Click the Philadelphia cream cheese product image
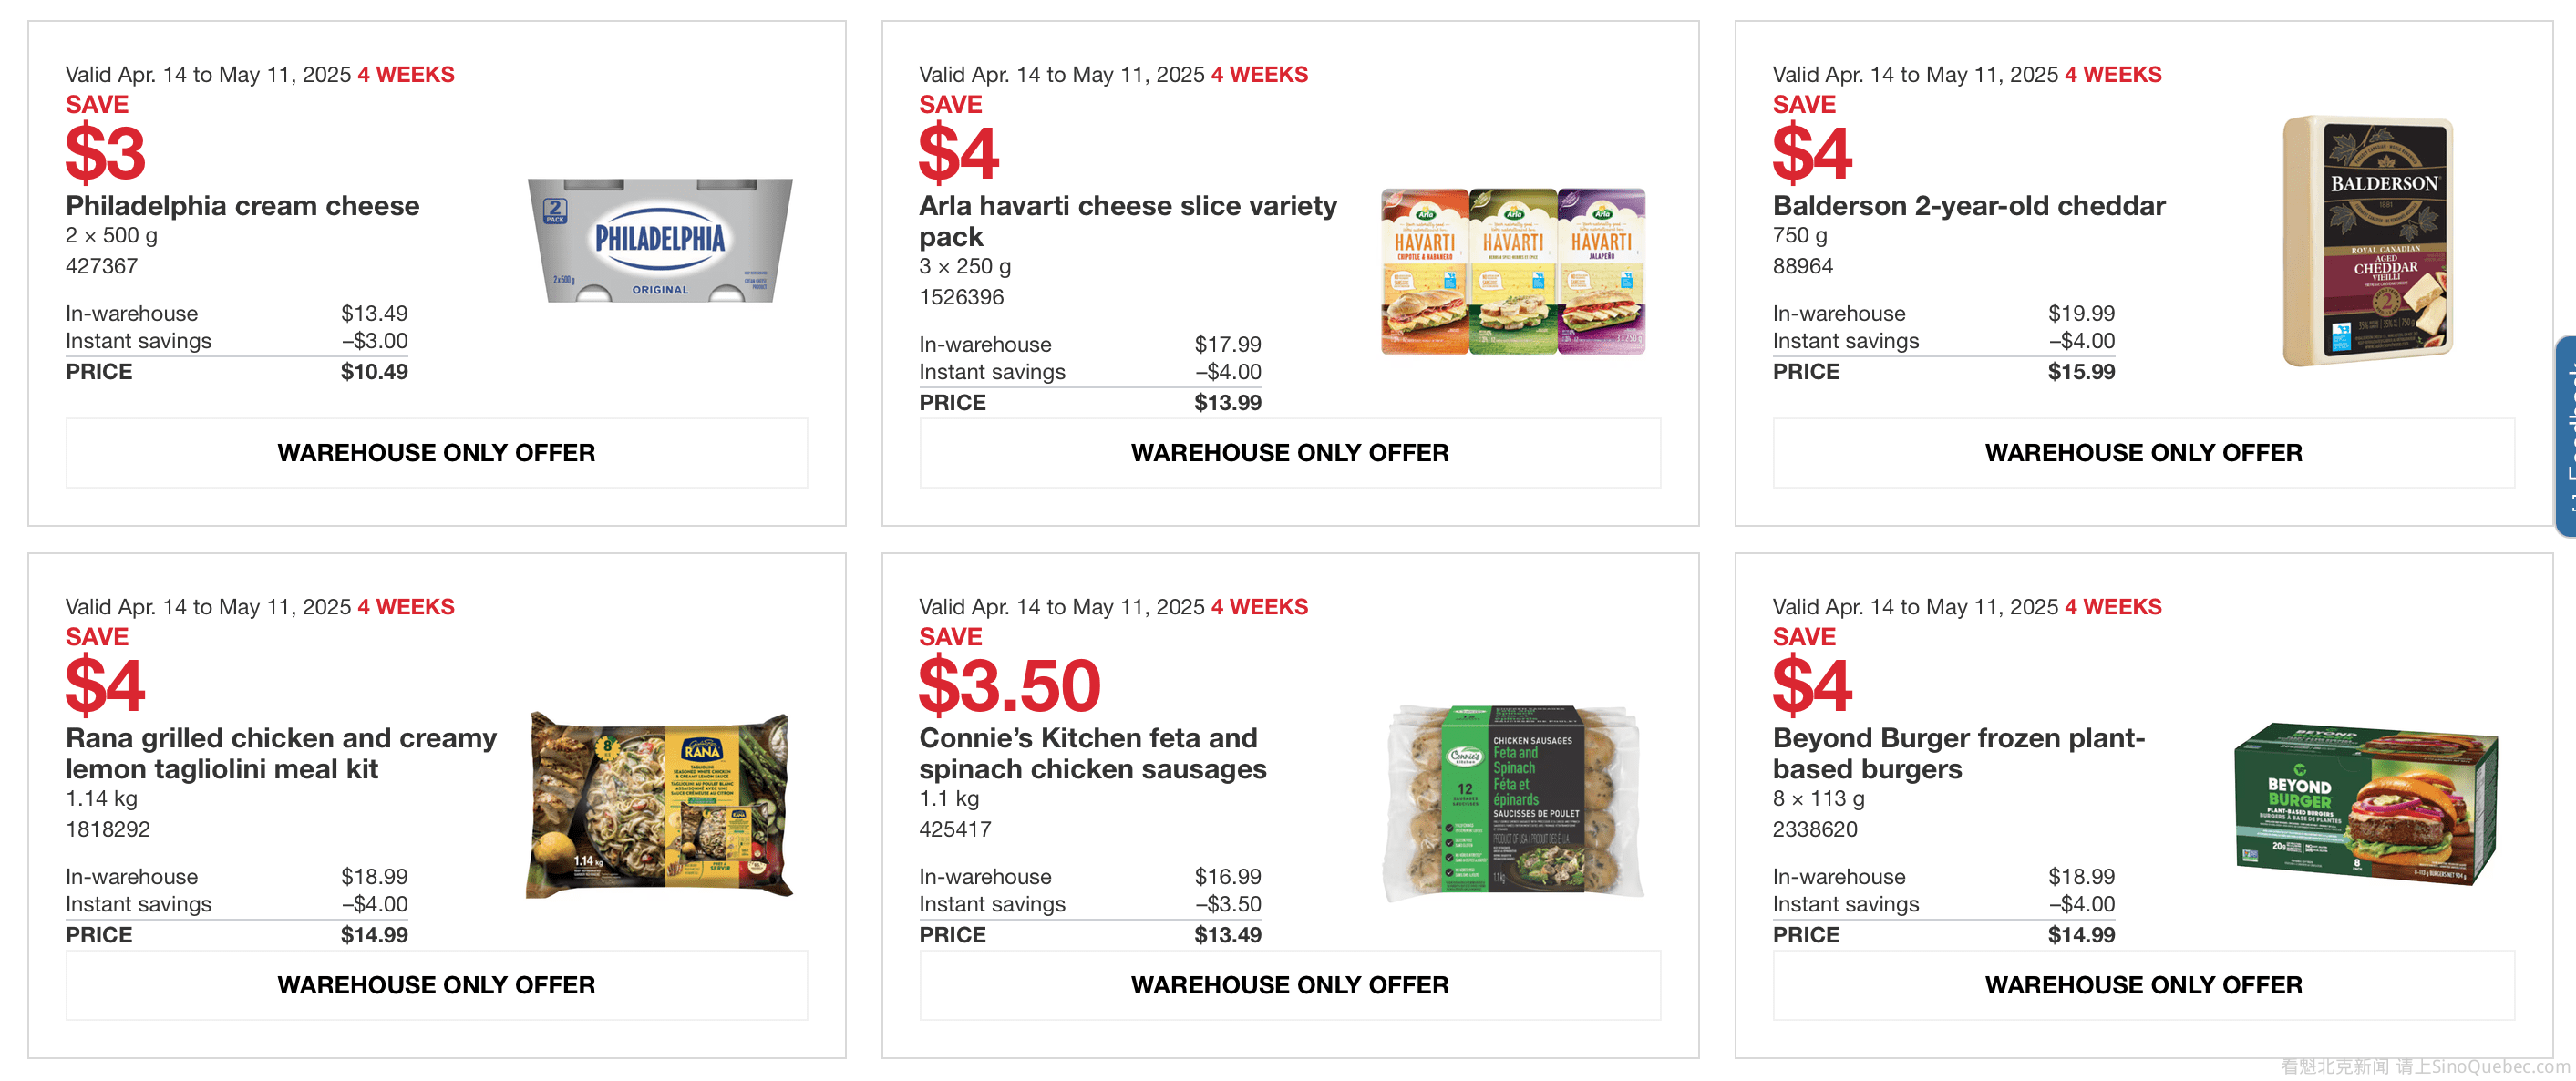2576x1081 pixels. (x=660, y=240)
